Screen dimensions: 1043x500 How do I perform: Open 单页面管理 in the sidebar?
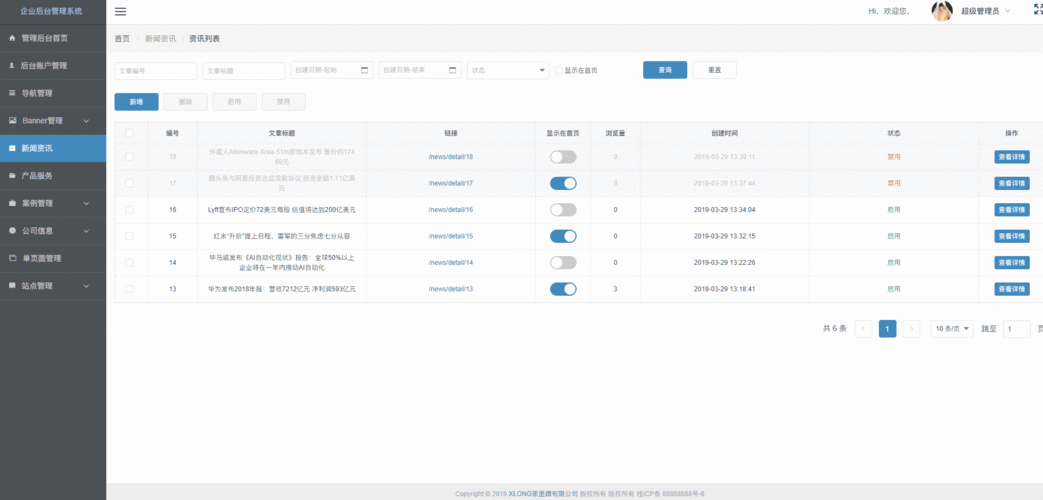click(x=53, y=258)
